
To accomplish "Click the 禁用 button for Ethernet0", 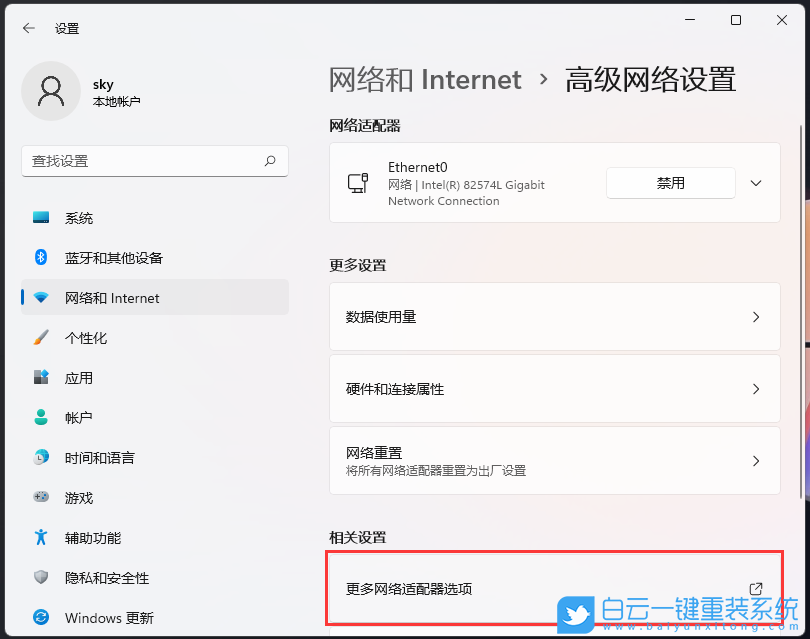I will point(670,182).
